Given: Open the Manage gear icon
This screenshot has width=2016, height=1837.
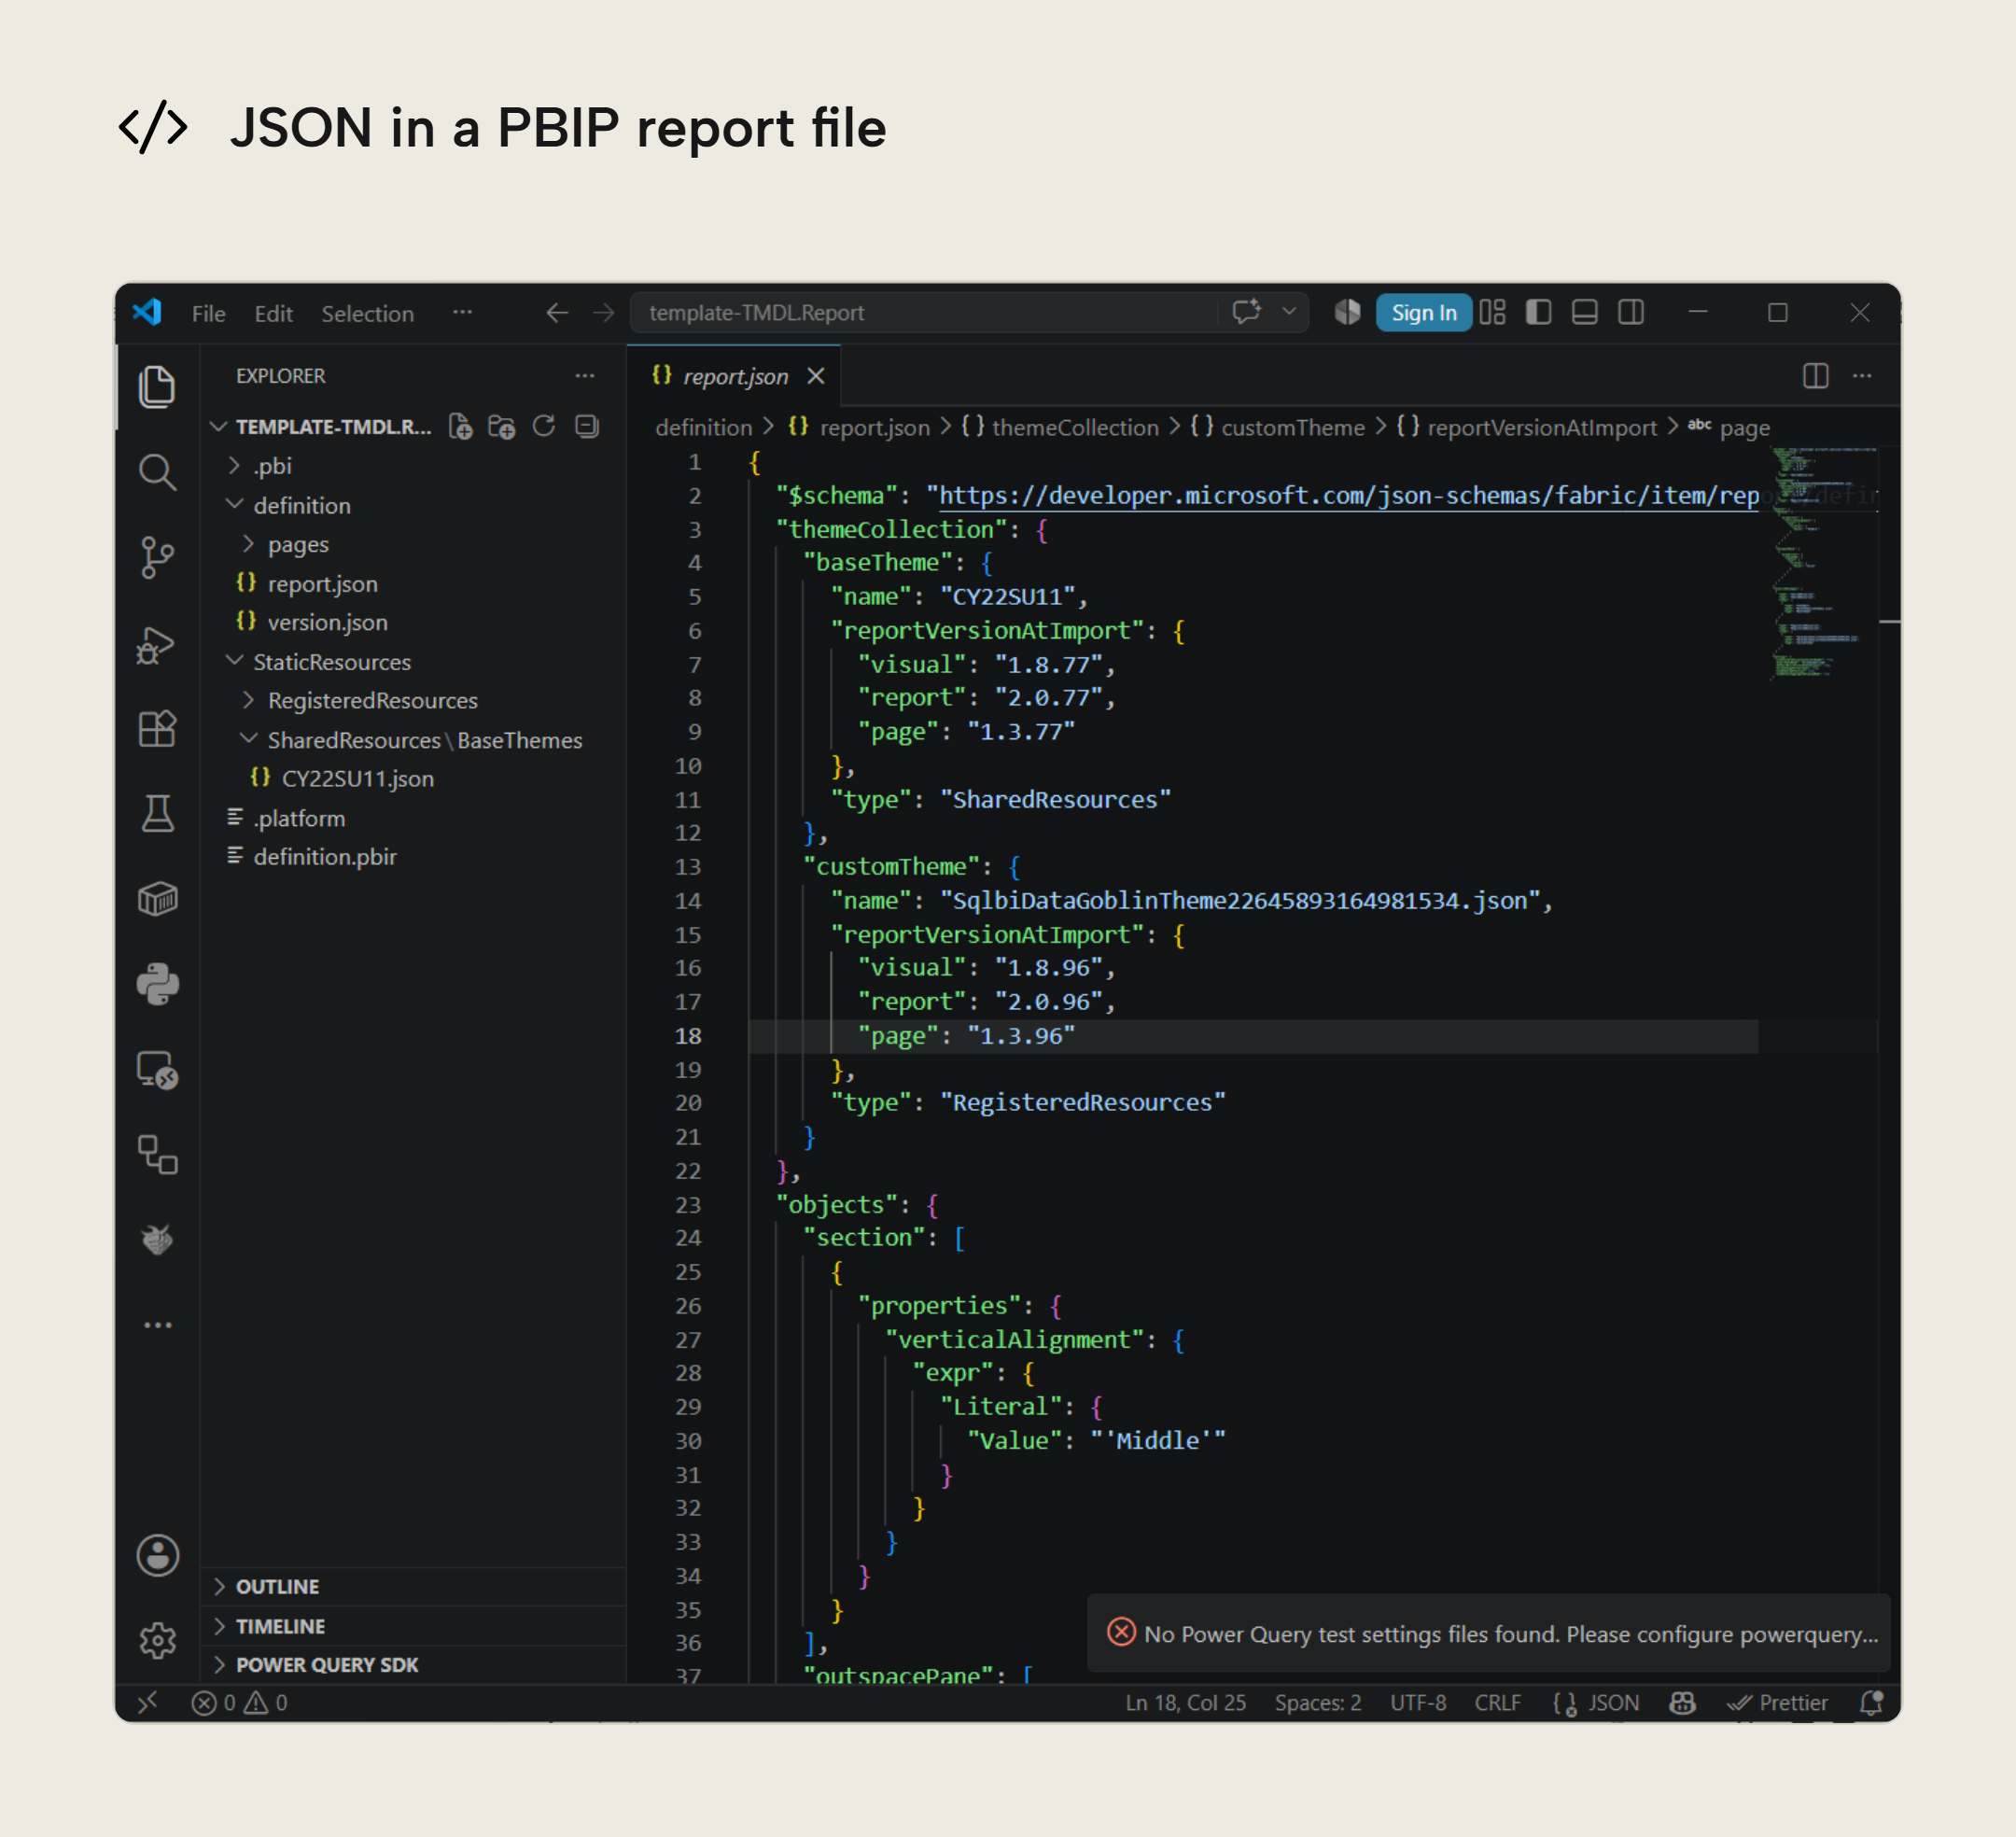Looking at the screenshot, I should (x=157, y=1640).
